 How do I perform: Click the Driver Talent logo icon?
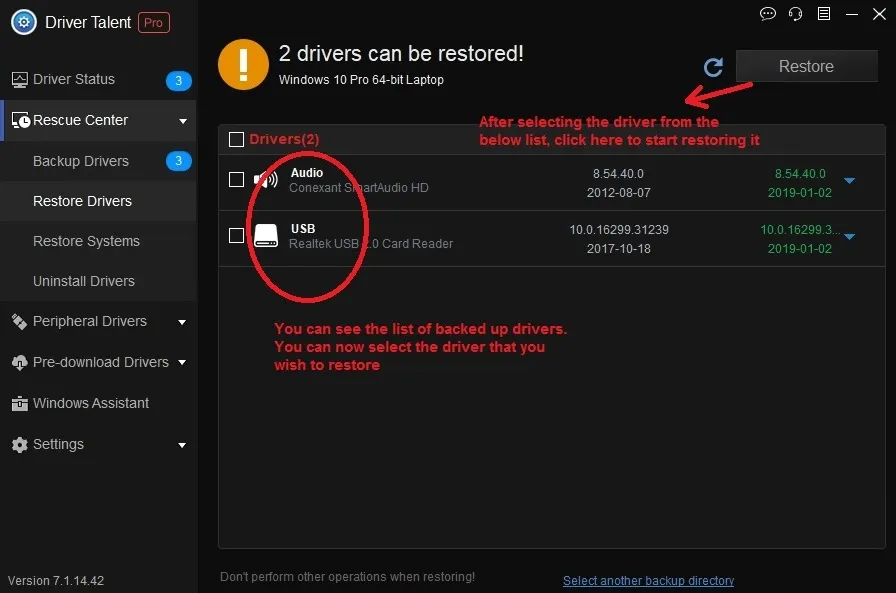23,22
